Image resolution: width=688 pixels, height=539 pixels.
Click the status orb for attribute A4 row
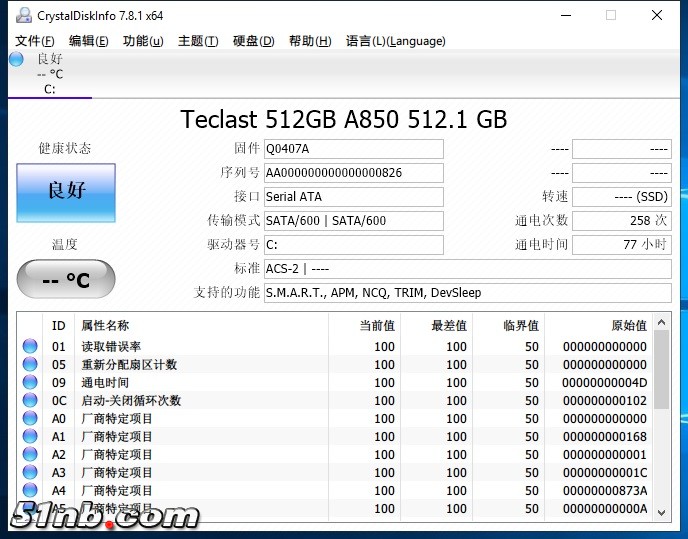click(30, 491)
